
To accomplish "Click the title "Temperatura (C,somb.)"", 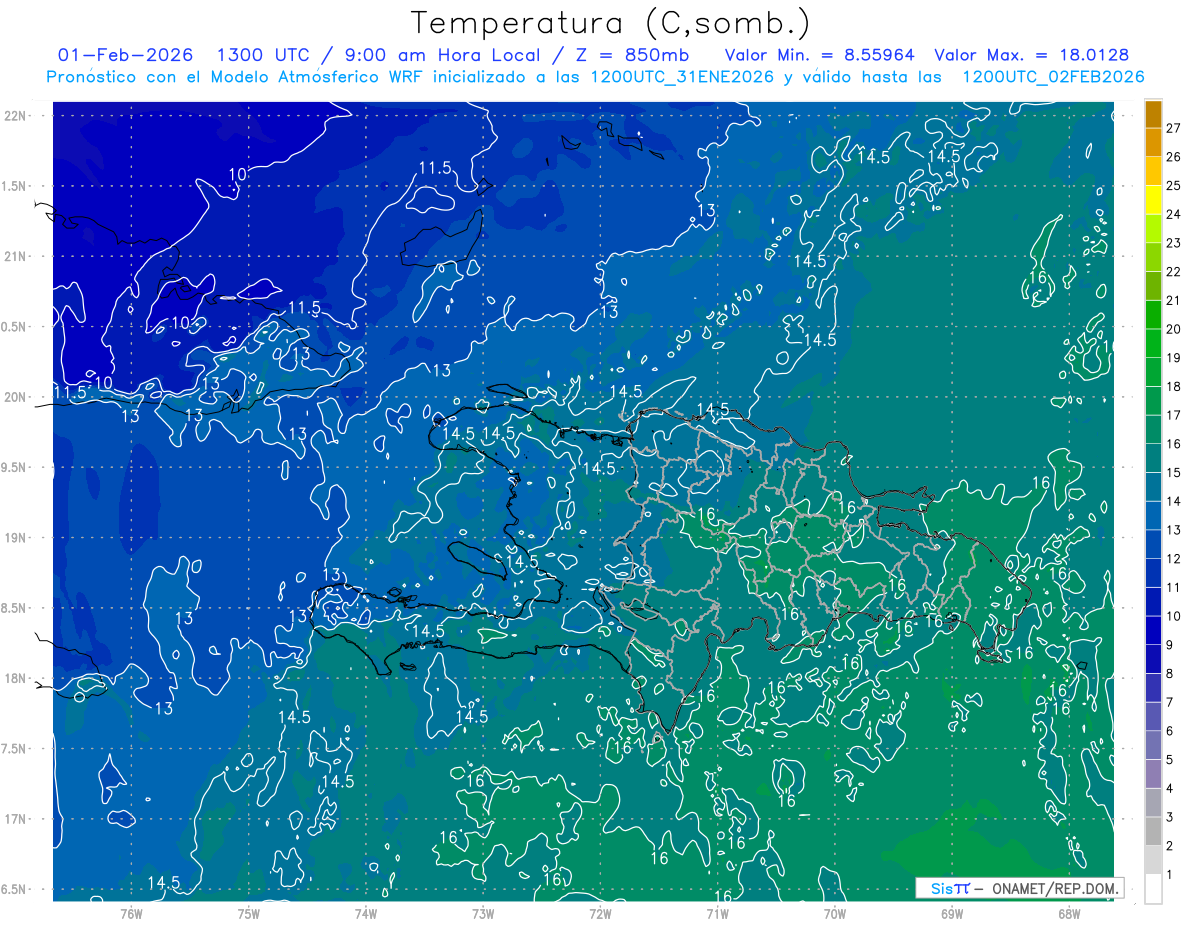I will coord(611,24).
